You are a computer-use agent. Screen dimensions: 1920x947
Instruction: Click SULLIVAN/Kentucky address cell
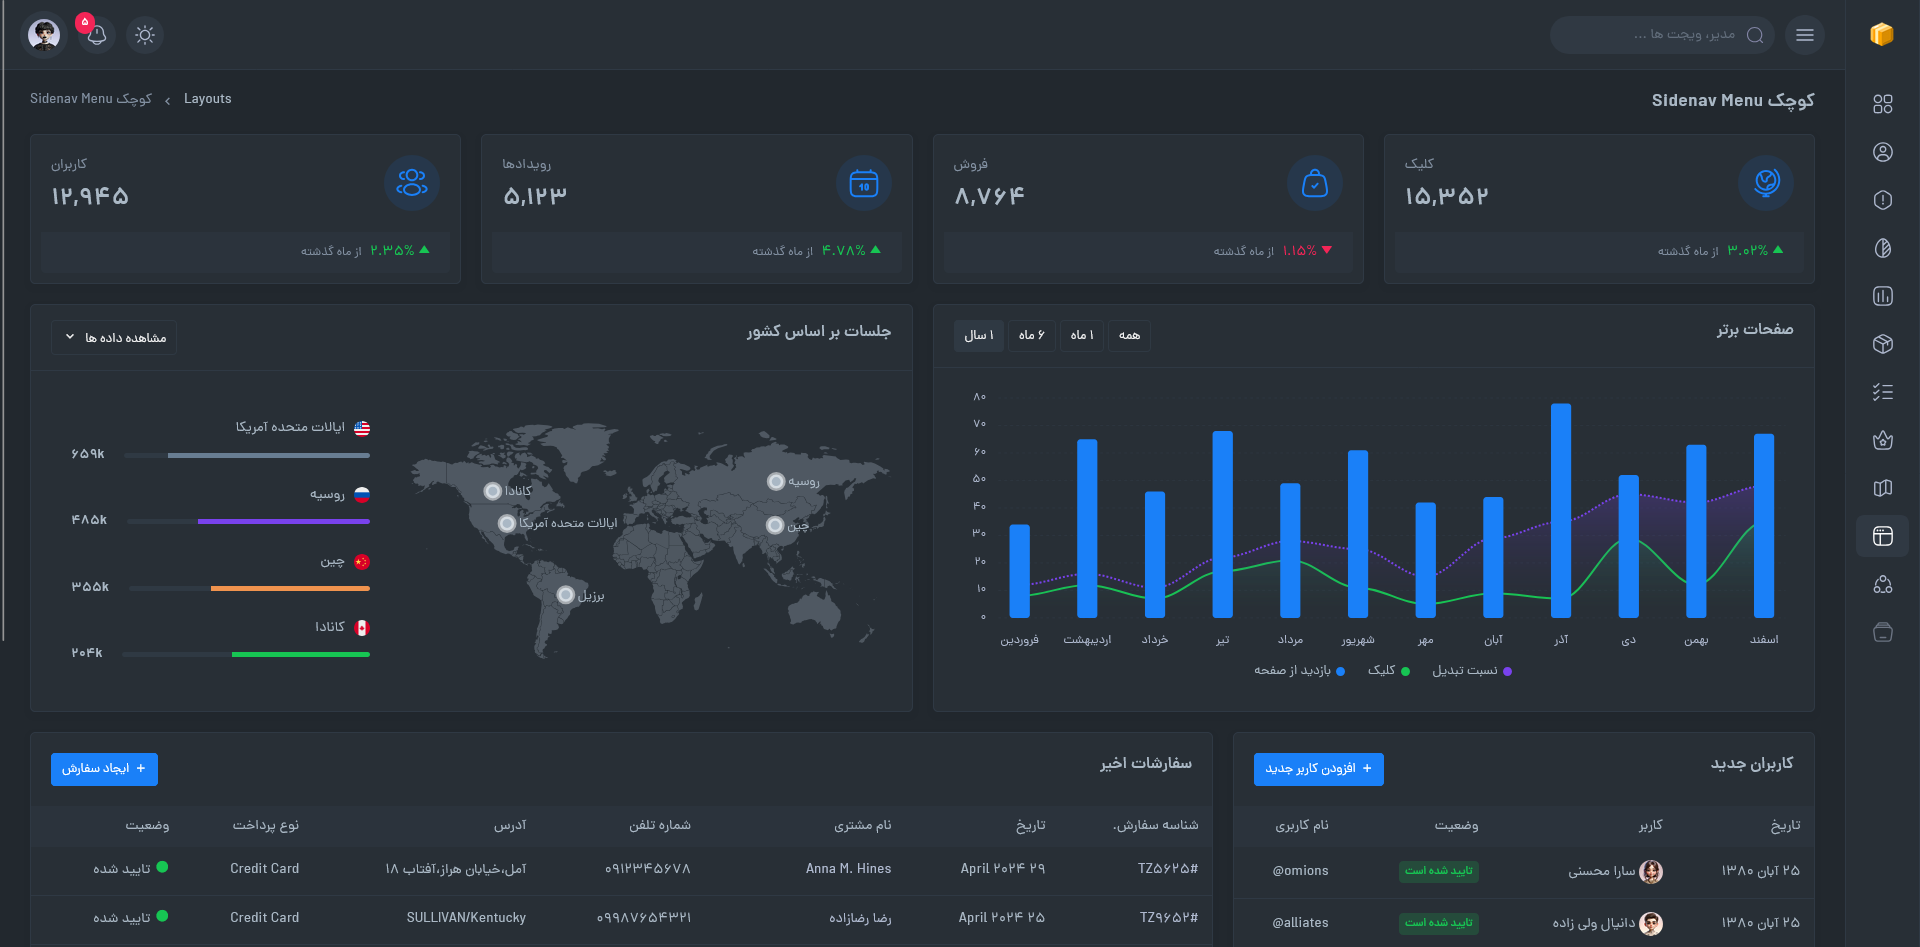coord(466,918)
